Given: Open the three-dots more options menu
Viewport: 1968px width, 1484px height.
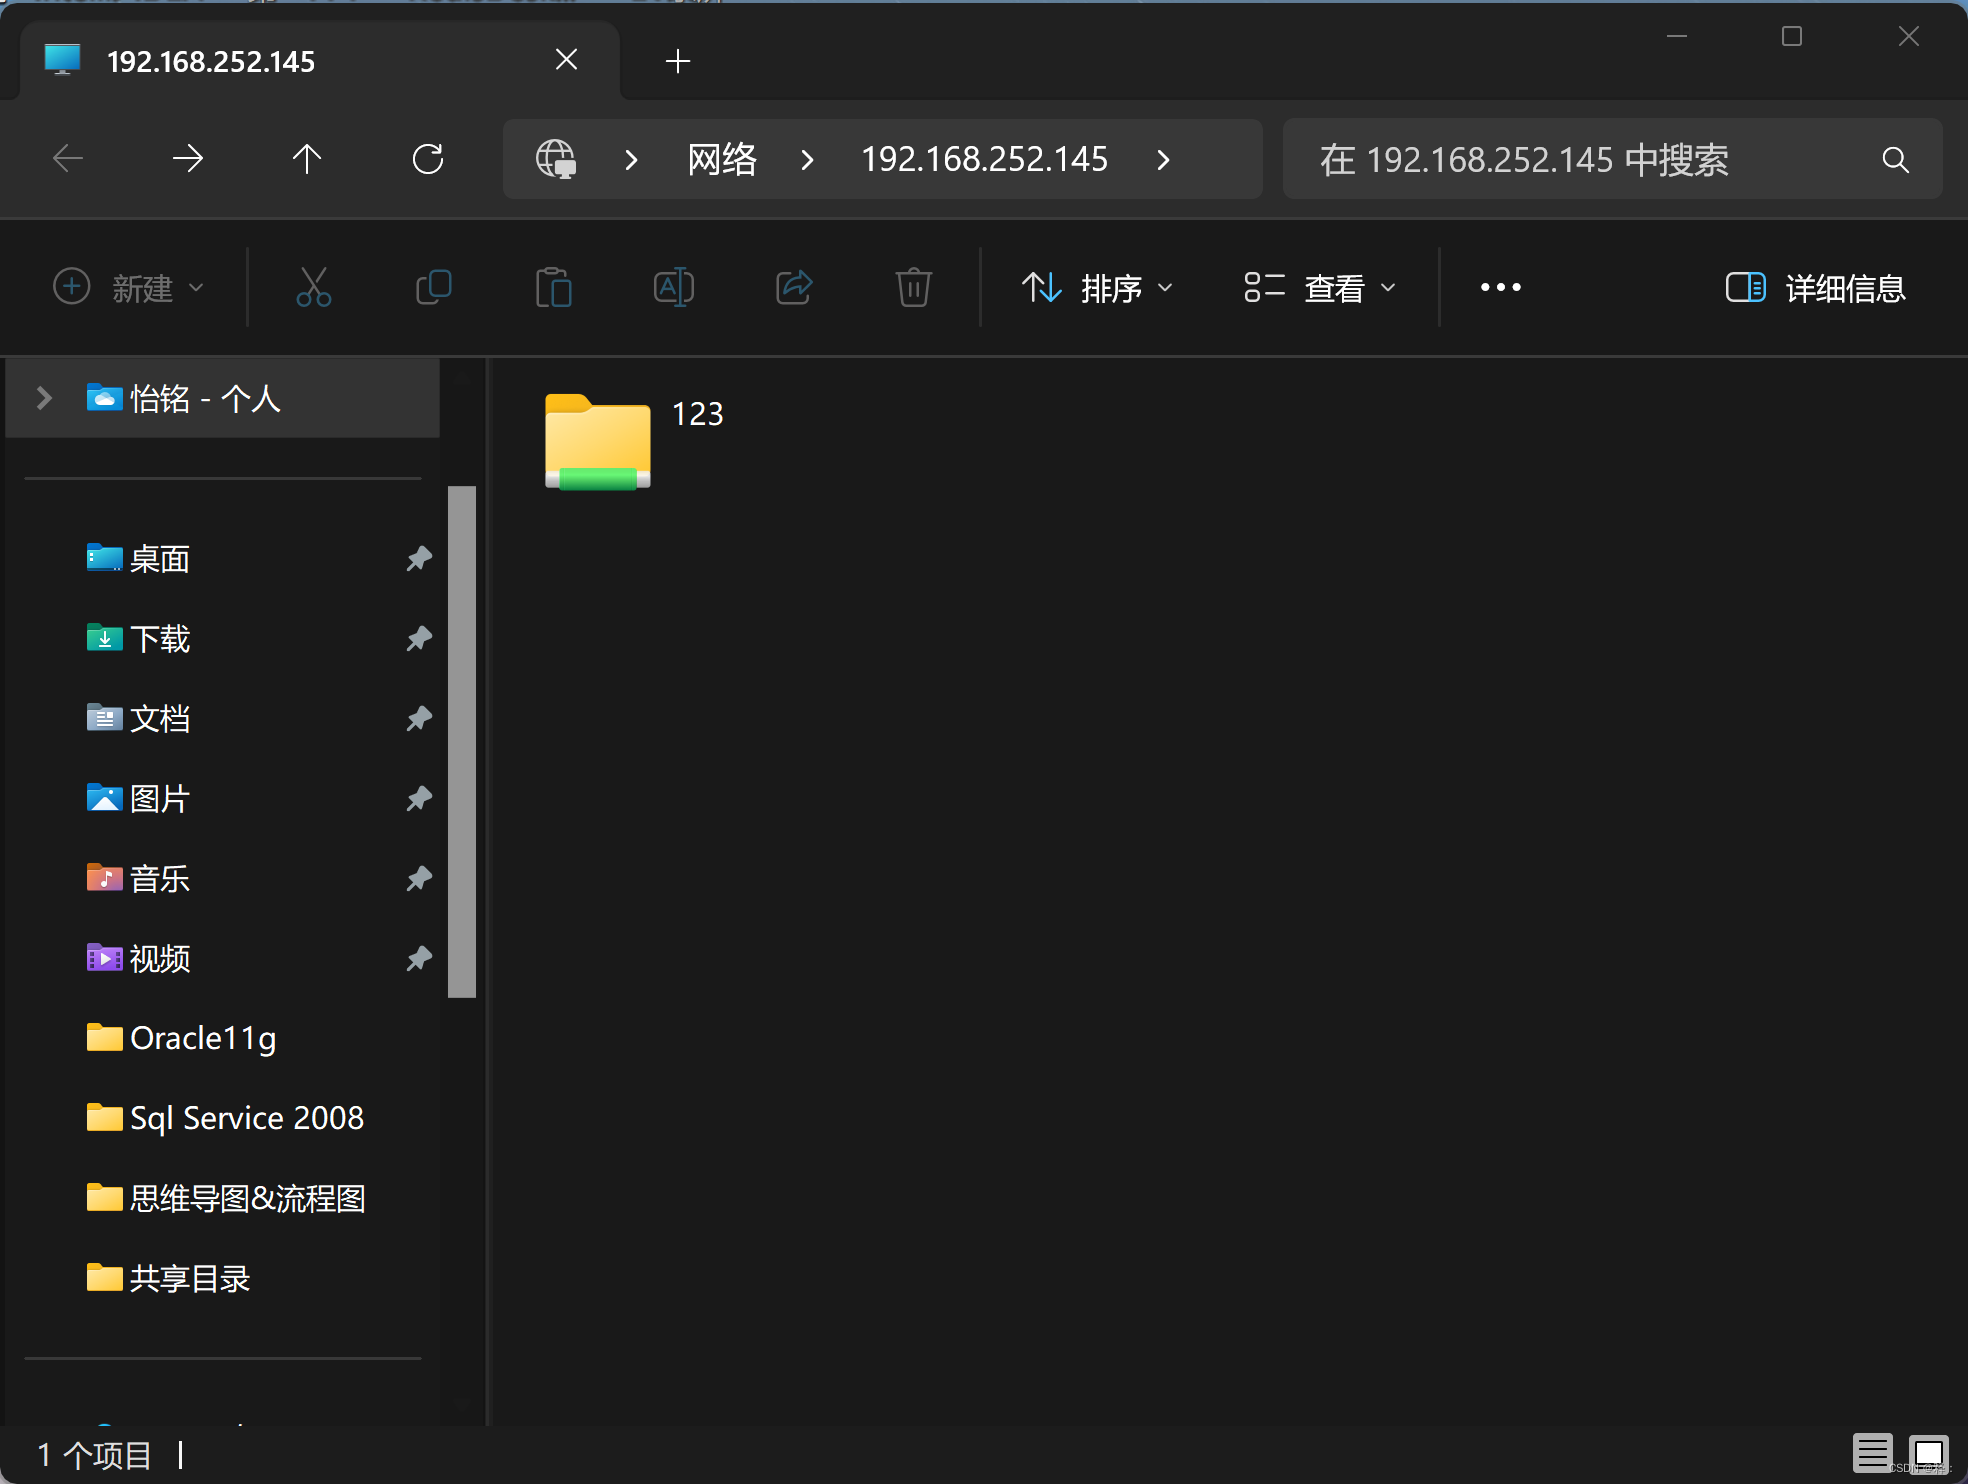Looking at the screenshot, I should tap(1500, 288).
